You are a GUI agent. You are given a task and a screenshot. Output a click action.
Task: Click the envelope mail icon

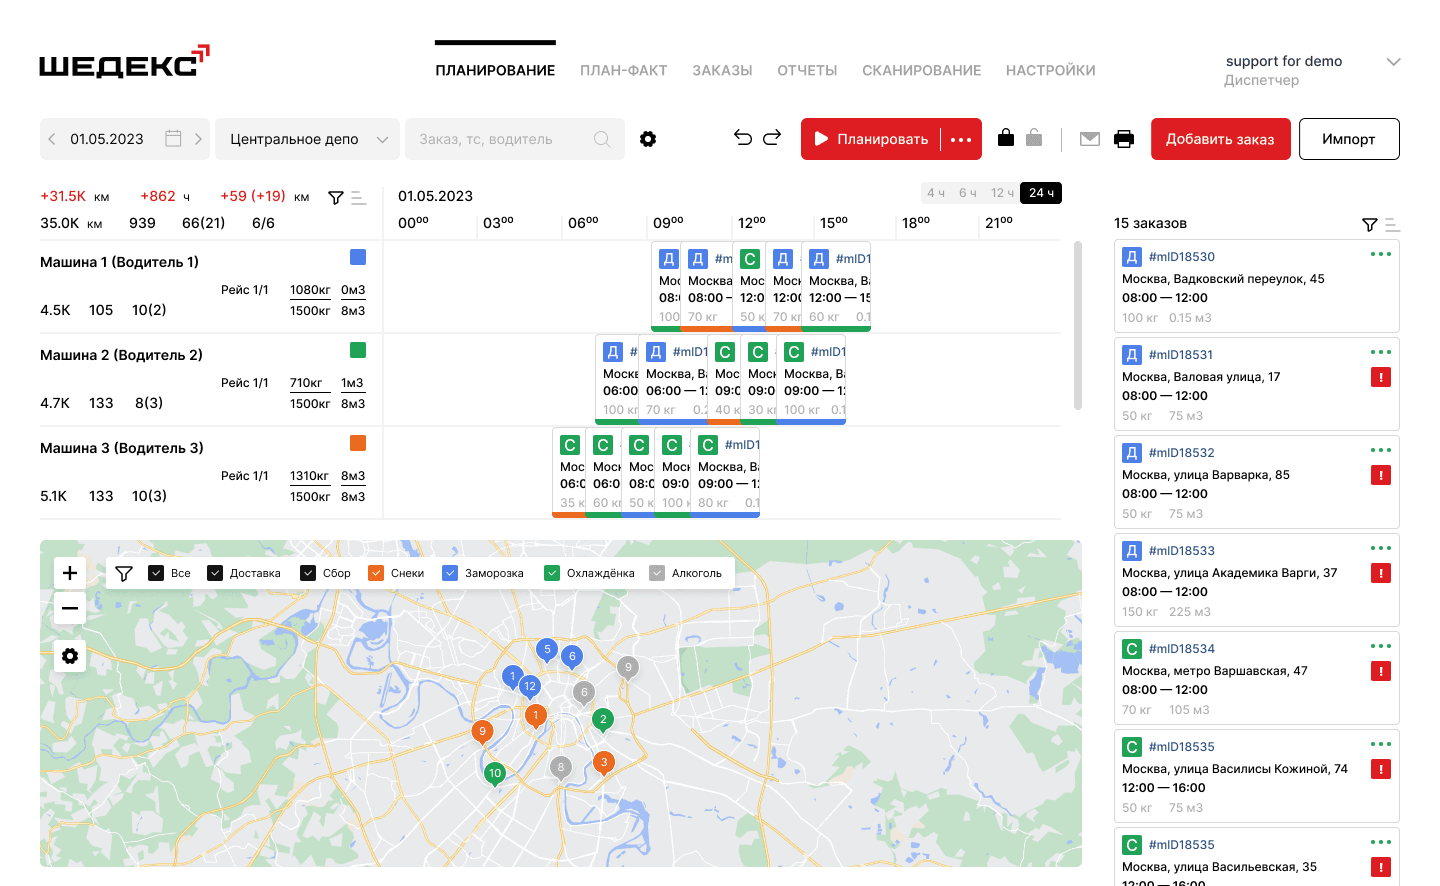pyautogui.click(x=1090, y=139)
